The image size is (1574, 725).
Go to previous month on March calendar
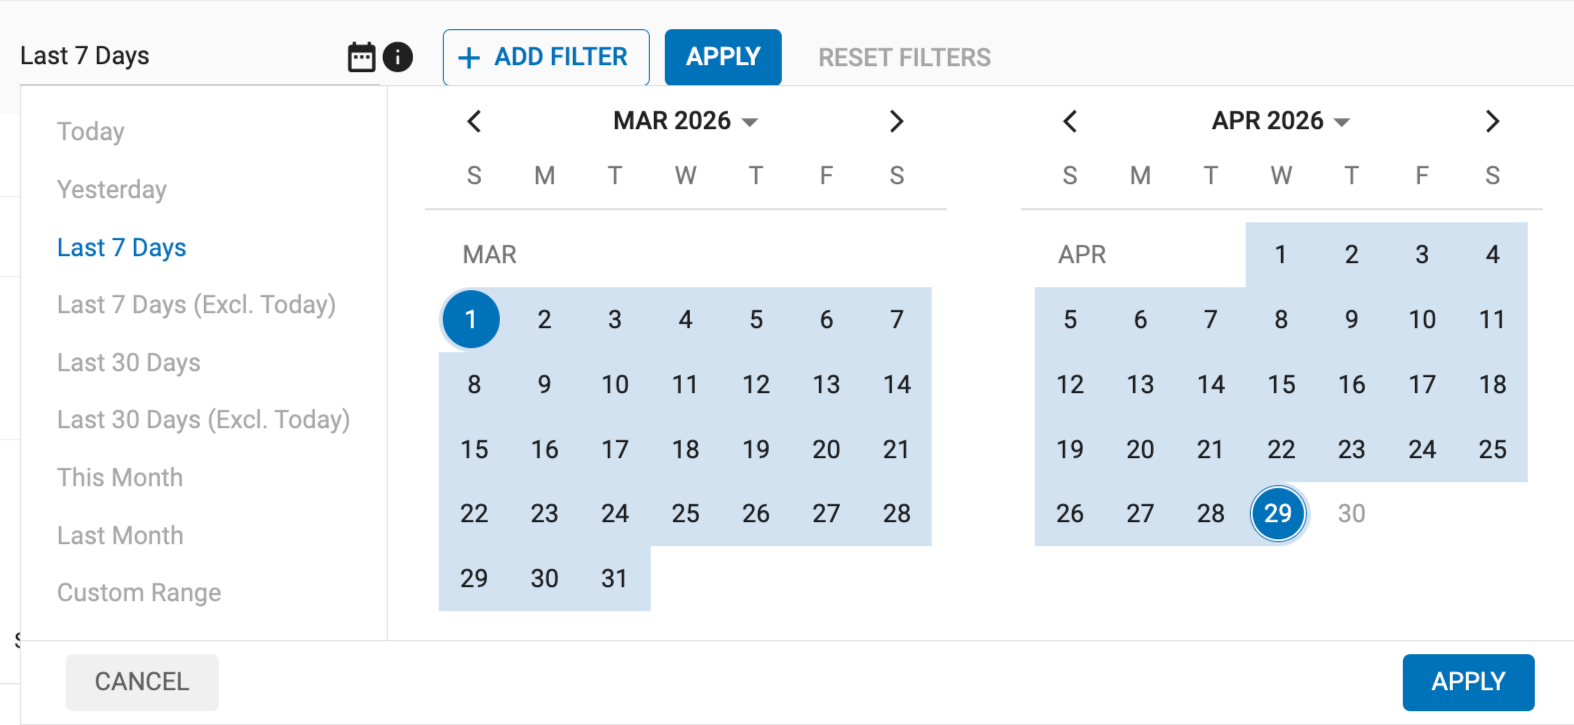coord(474,120)
